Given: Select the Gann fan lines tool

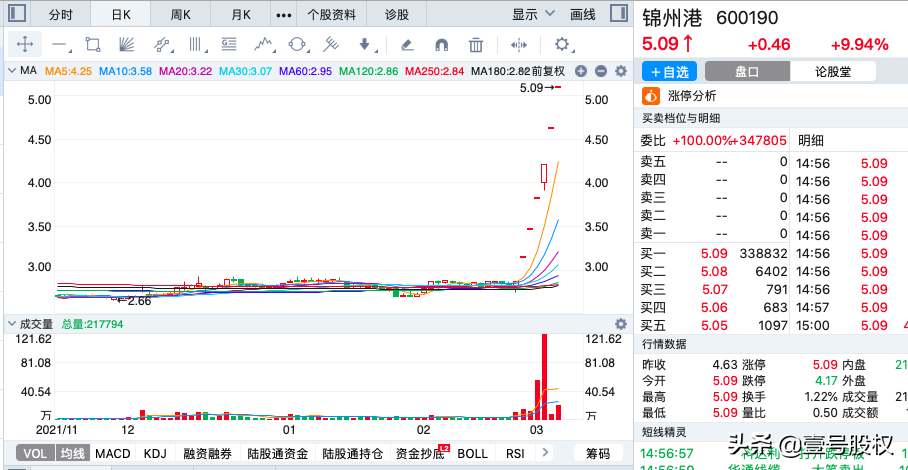Looking at the screenshot, I should 126,45.
